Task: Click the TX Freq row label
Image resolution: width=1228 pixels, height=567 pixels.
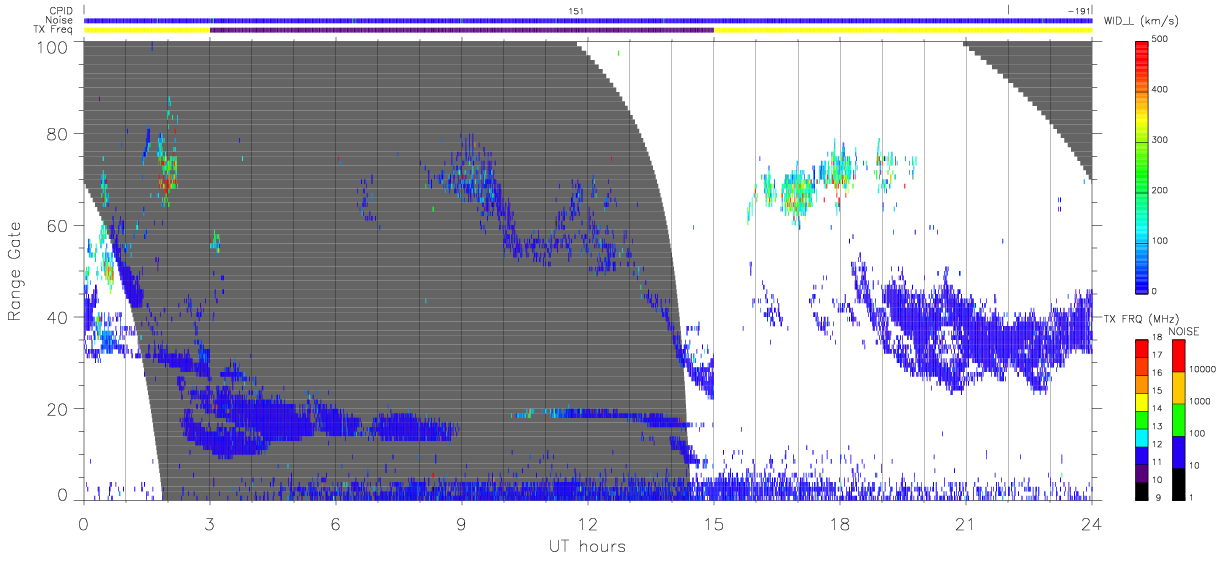Action: coord(54,30)
